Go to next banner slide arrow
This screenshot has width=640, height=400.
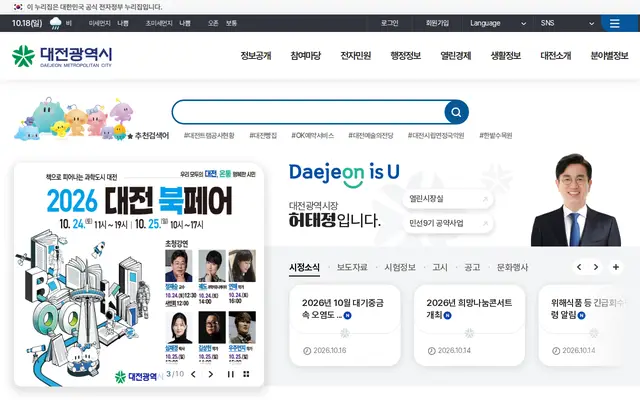click(211, 374)
